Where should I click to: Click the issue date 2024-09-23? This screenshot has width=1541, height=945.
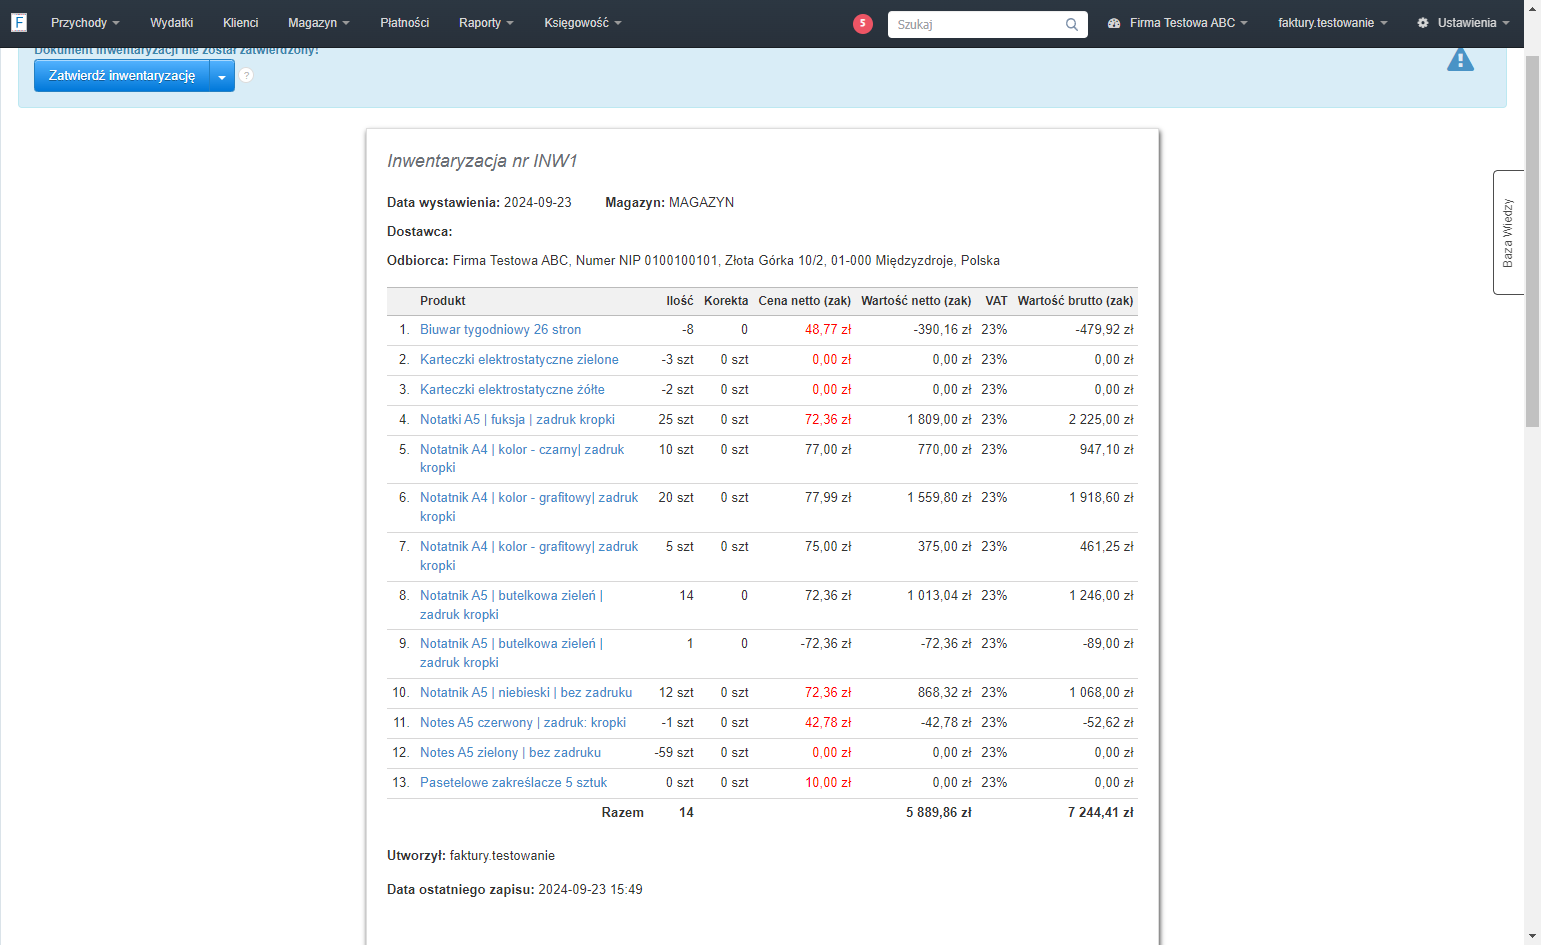[538, 203]
